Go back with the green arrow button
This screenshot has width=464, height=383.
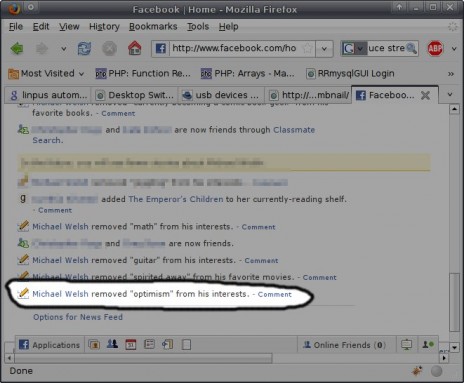[17, 49]
